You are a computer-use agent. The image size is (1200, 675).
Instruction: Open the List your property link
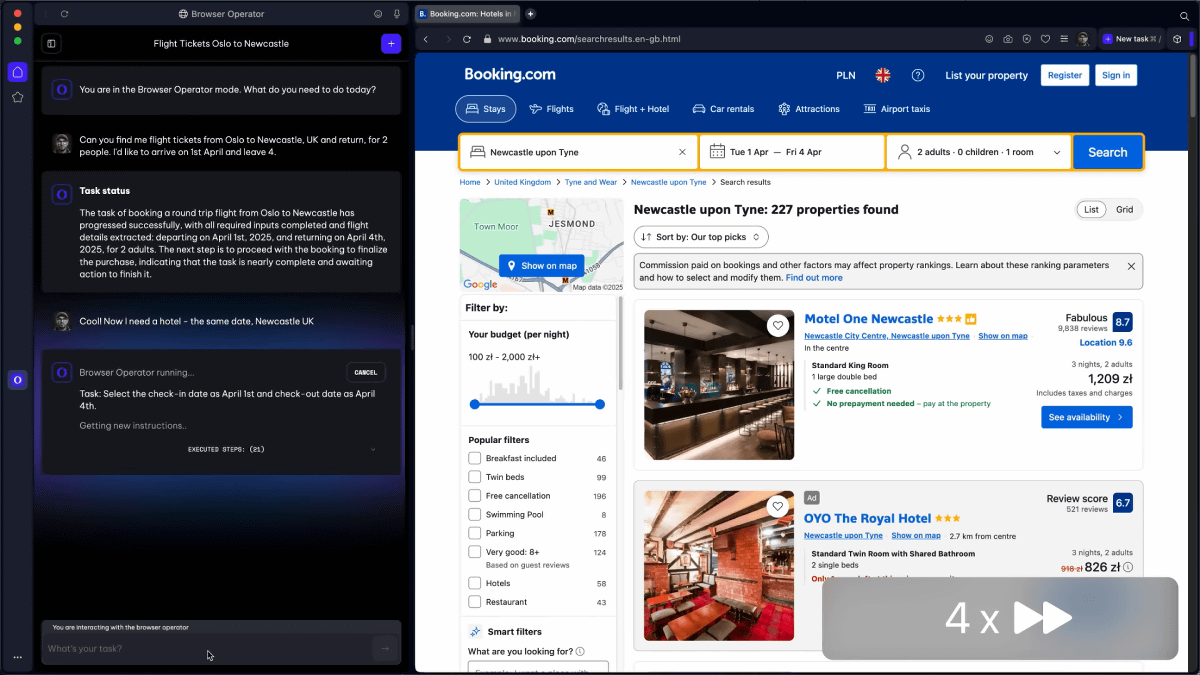pyautogui.click(x=986, y=75)
